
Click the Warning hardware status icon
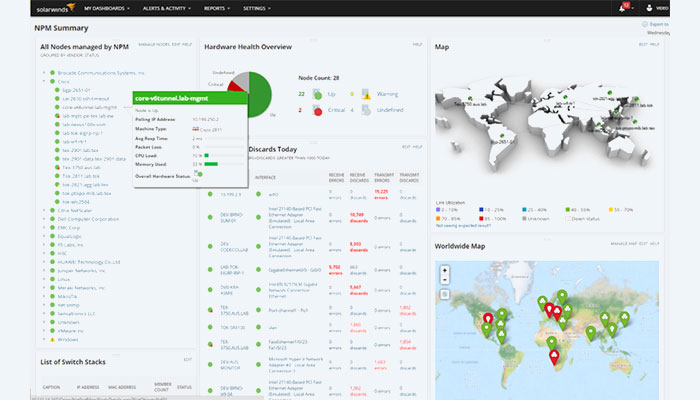coord(366,94)
